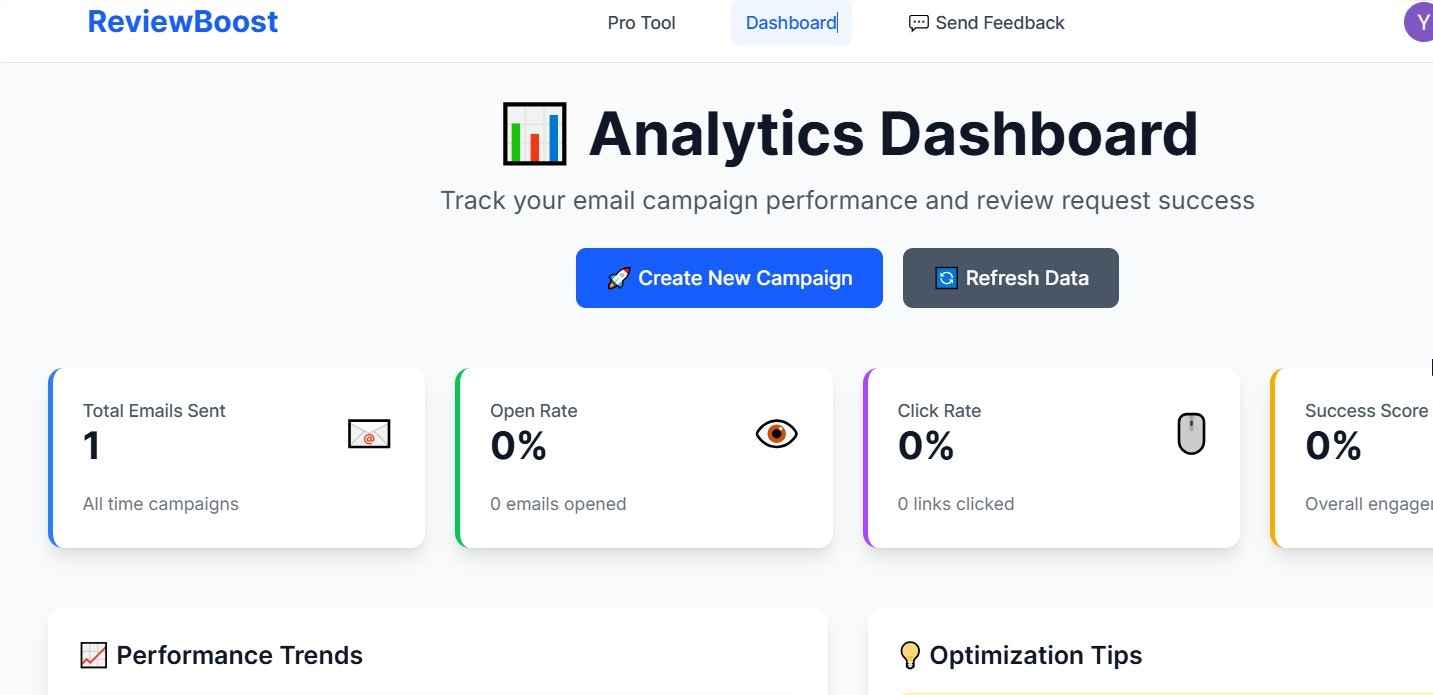Select the Total Emails Sent card
The image size is (1433, 695).
(237, 457)
